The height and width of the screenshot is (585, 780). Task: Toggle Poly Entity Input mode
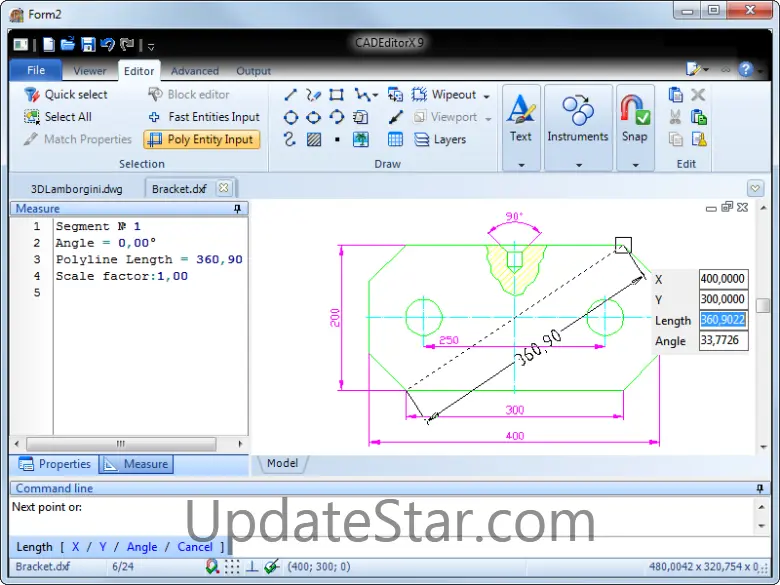coord(202,139)
